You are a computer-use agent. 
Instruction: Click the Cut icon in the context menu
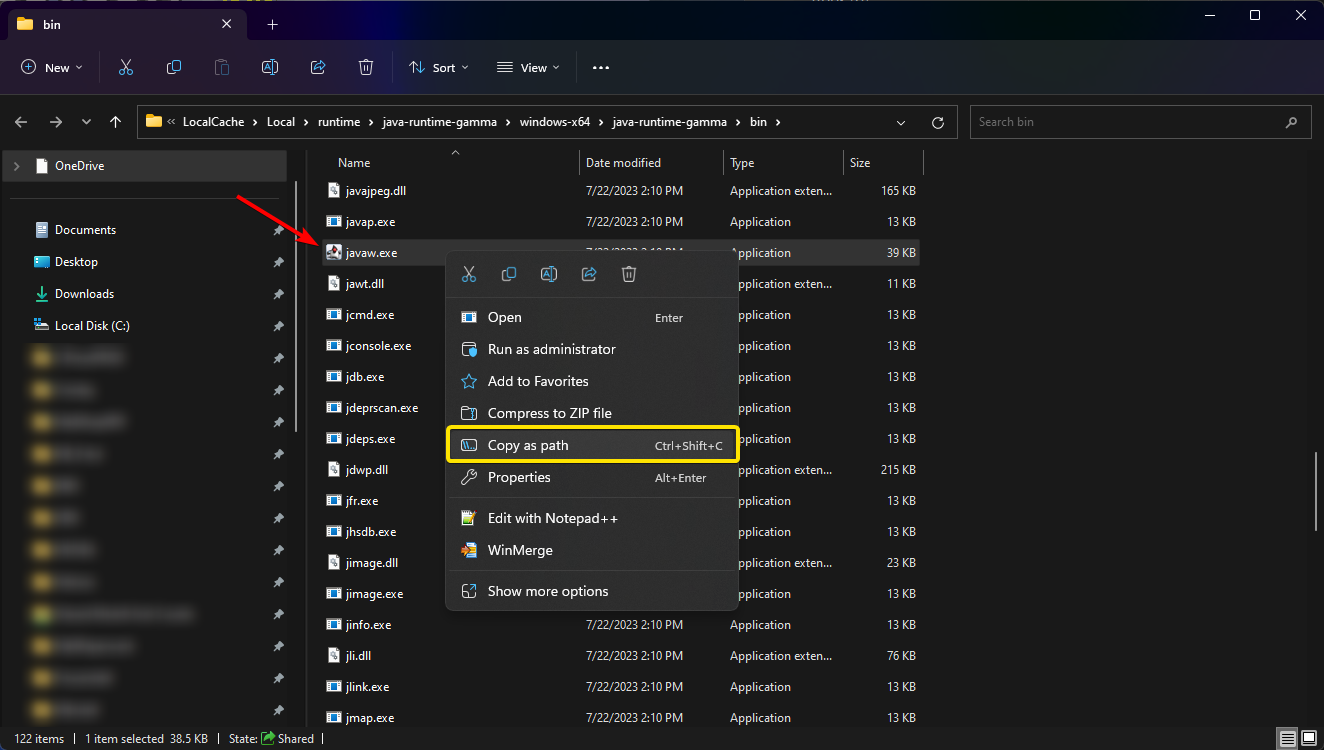pos(469,274)
